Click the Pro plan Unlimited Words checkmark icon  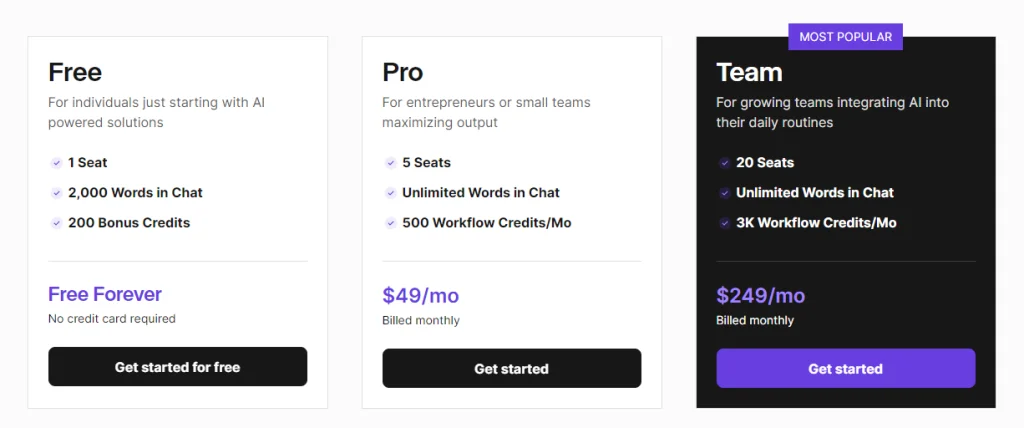[391, 193]
